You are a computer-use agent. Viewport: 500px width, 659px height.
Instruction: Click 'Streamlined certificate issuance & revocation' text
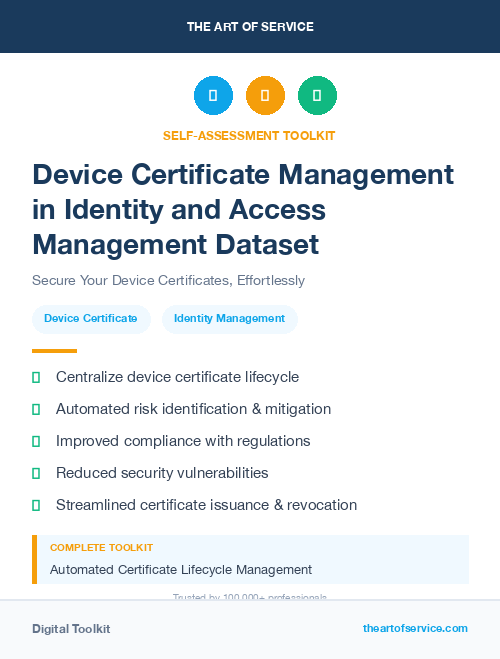(x=206, y=505)
